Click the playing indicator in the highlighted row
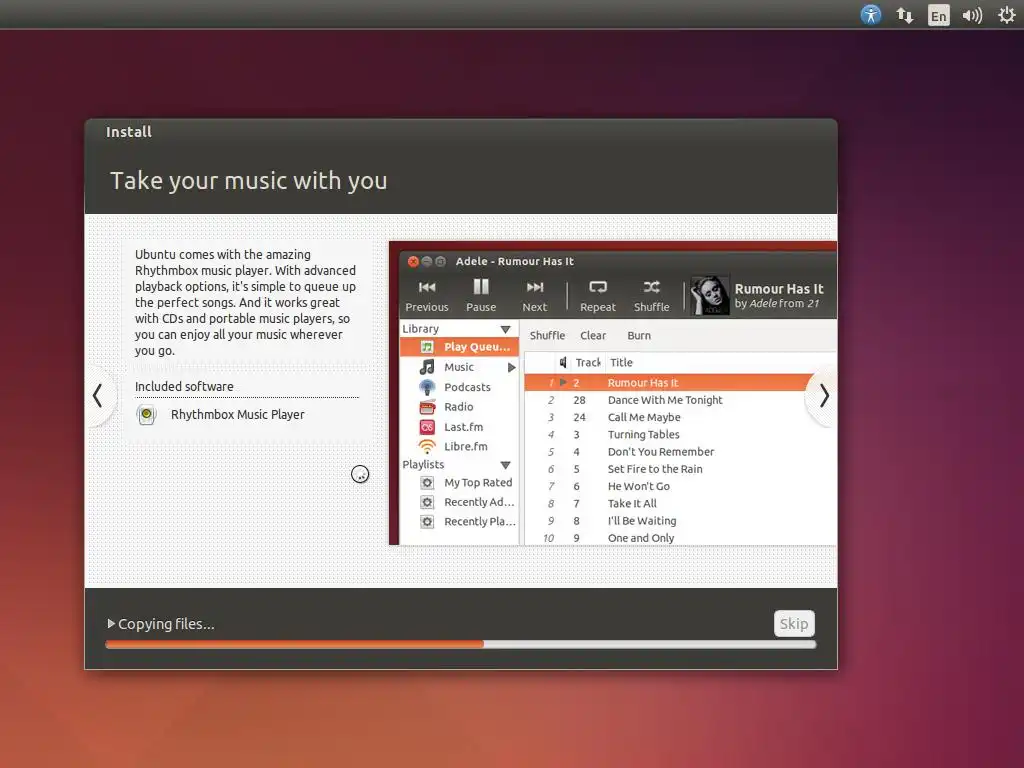The width and height of the screenshot is (1024, 768). (563, 383)
